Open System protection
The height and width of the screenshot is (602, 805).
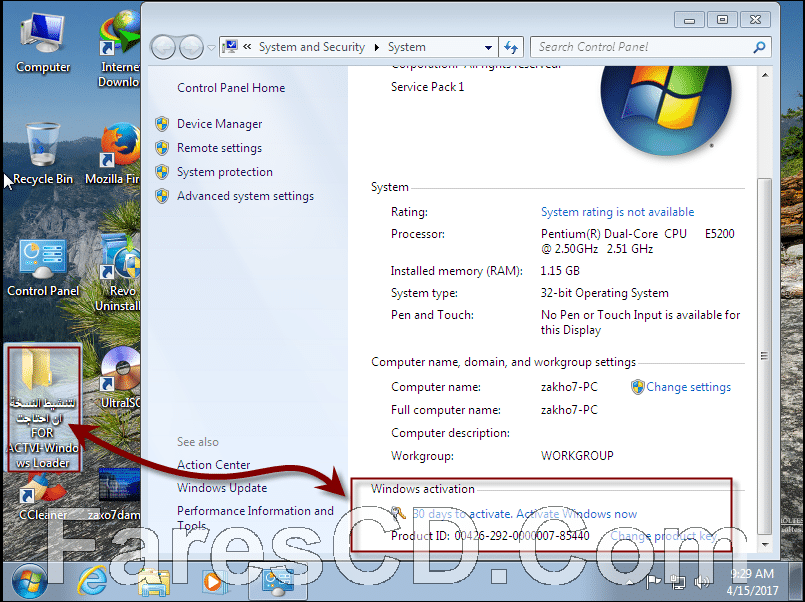point(225,172)
